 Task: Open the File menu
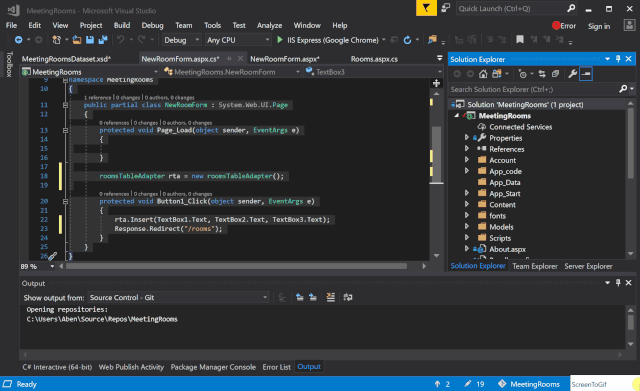(x=11, y=25)
